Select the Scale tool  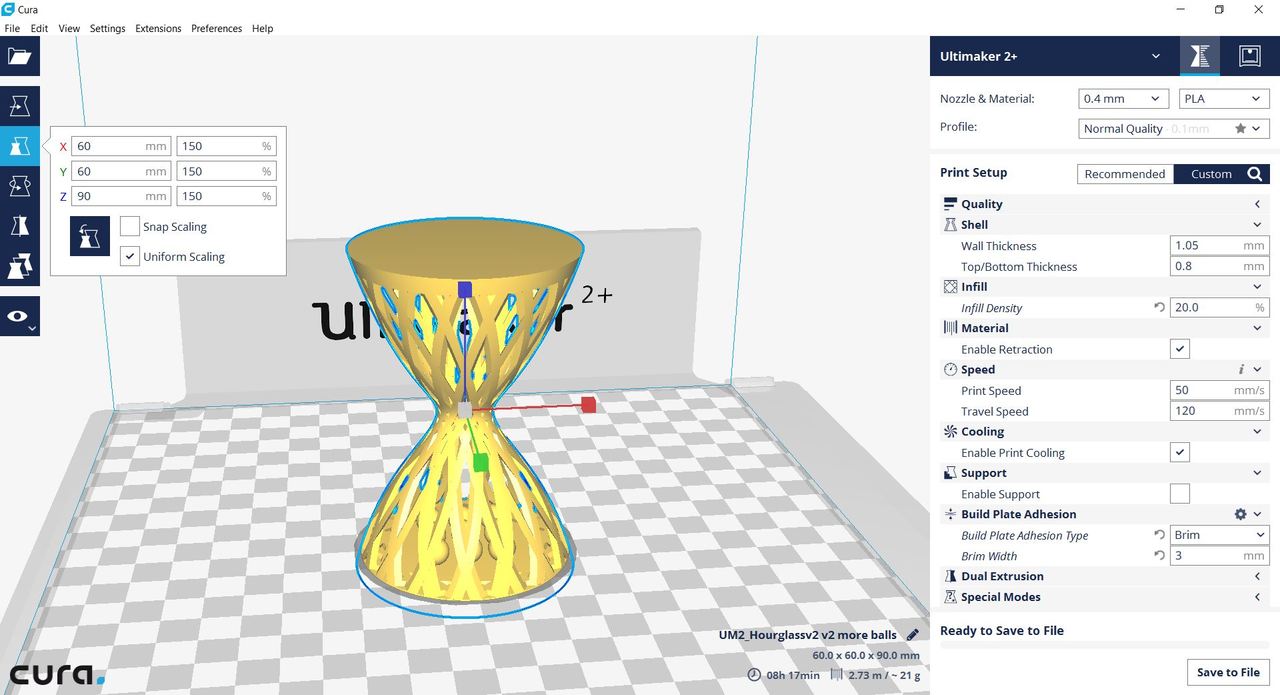tap(19, 146)
